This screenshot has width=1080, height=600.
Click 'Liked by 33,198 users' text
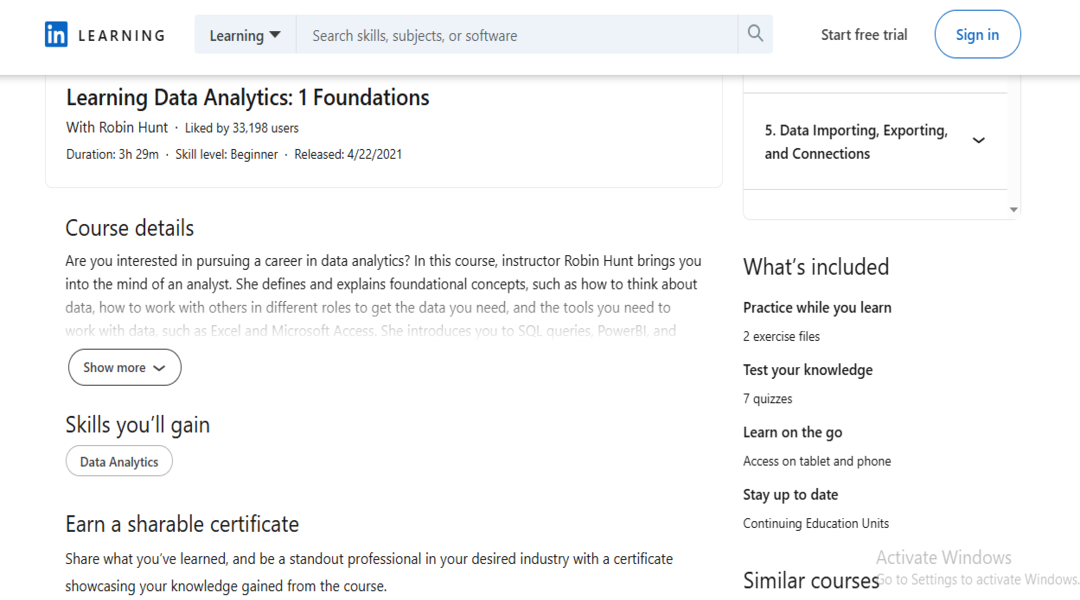coord(242,128)
